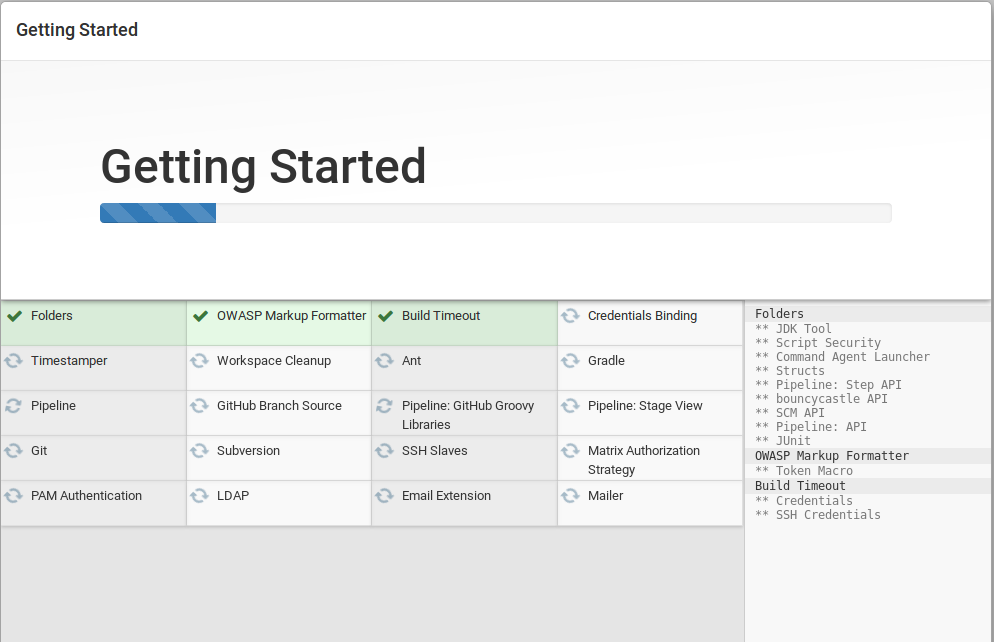The image size is (994, 642).
Task: Click the green checkmark next to Folders
Action: (x=15, y=316)
